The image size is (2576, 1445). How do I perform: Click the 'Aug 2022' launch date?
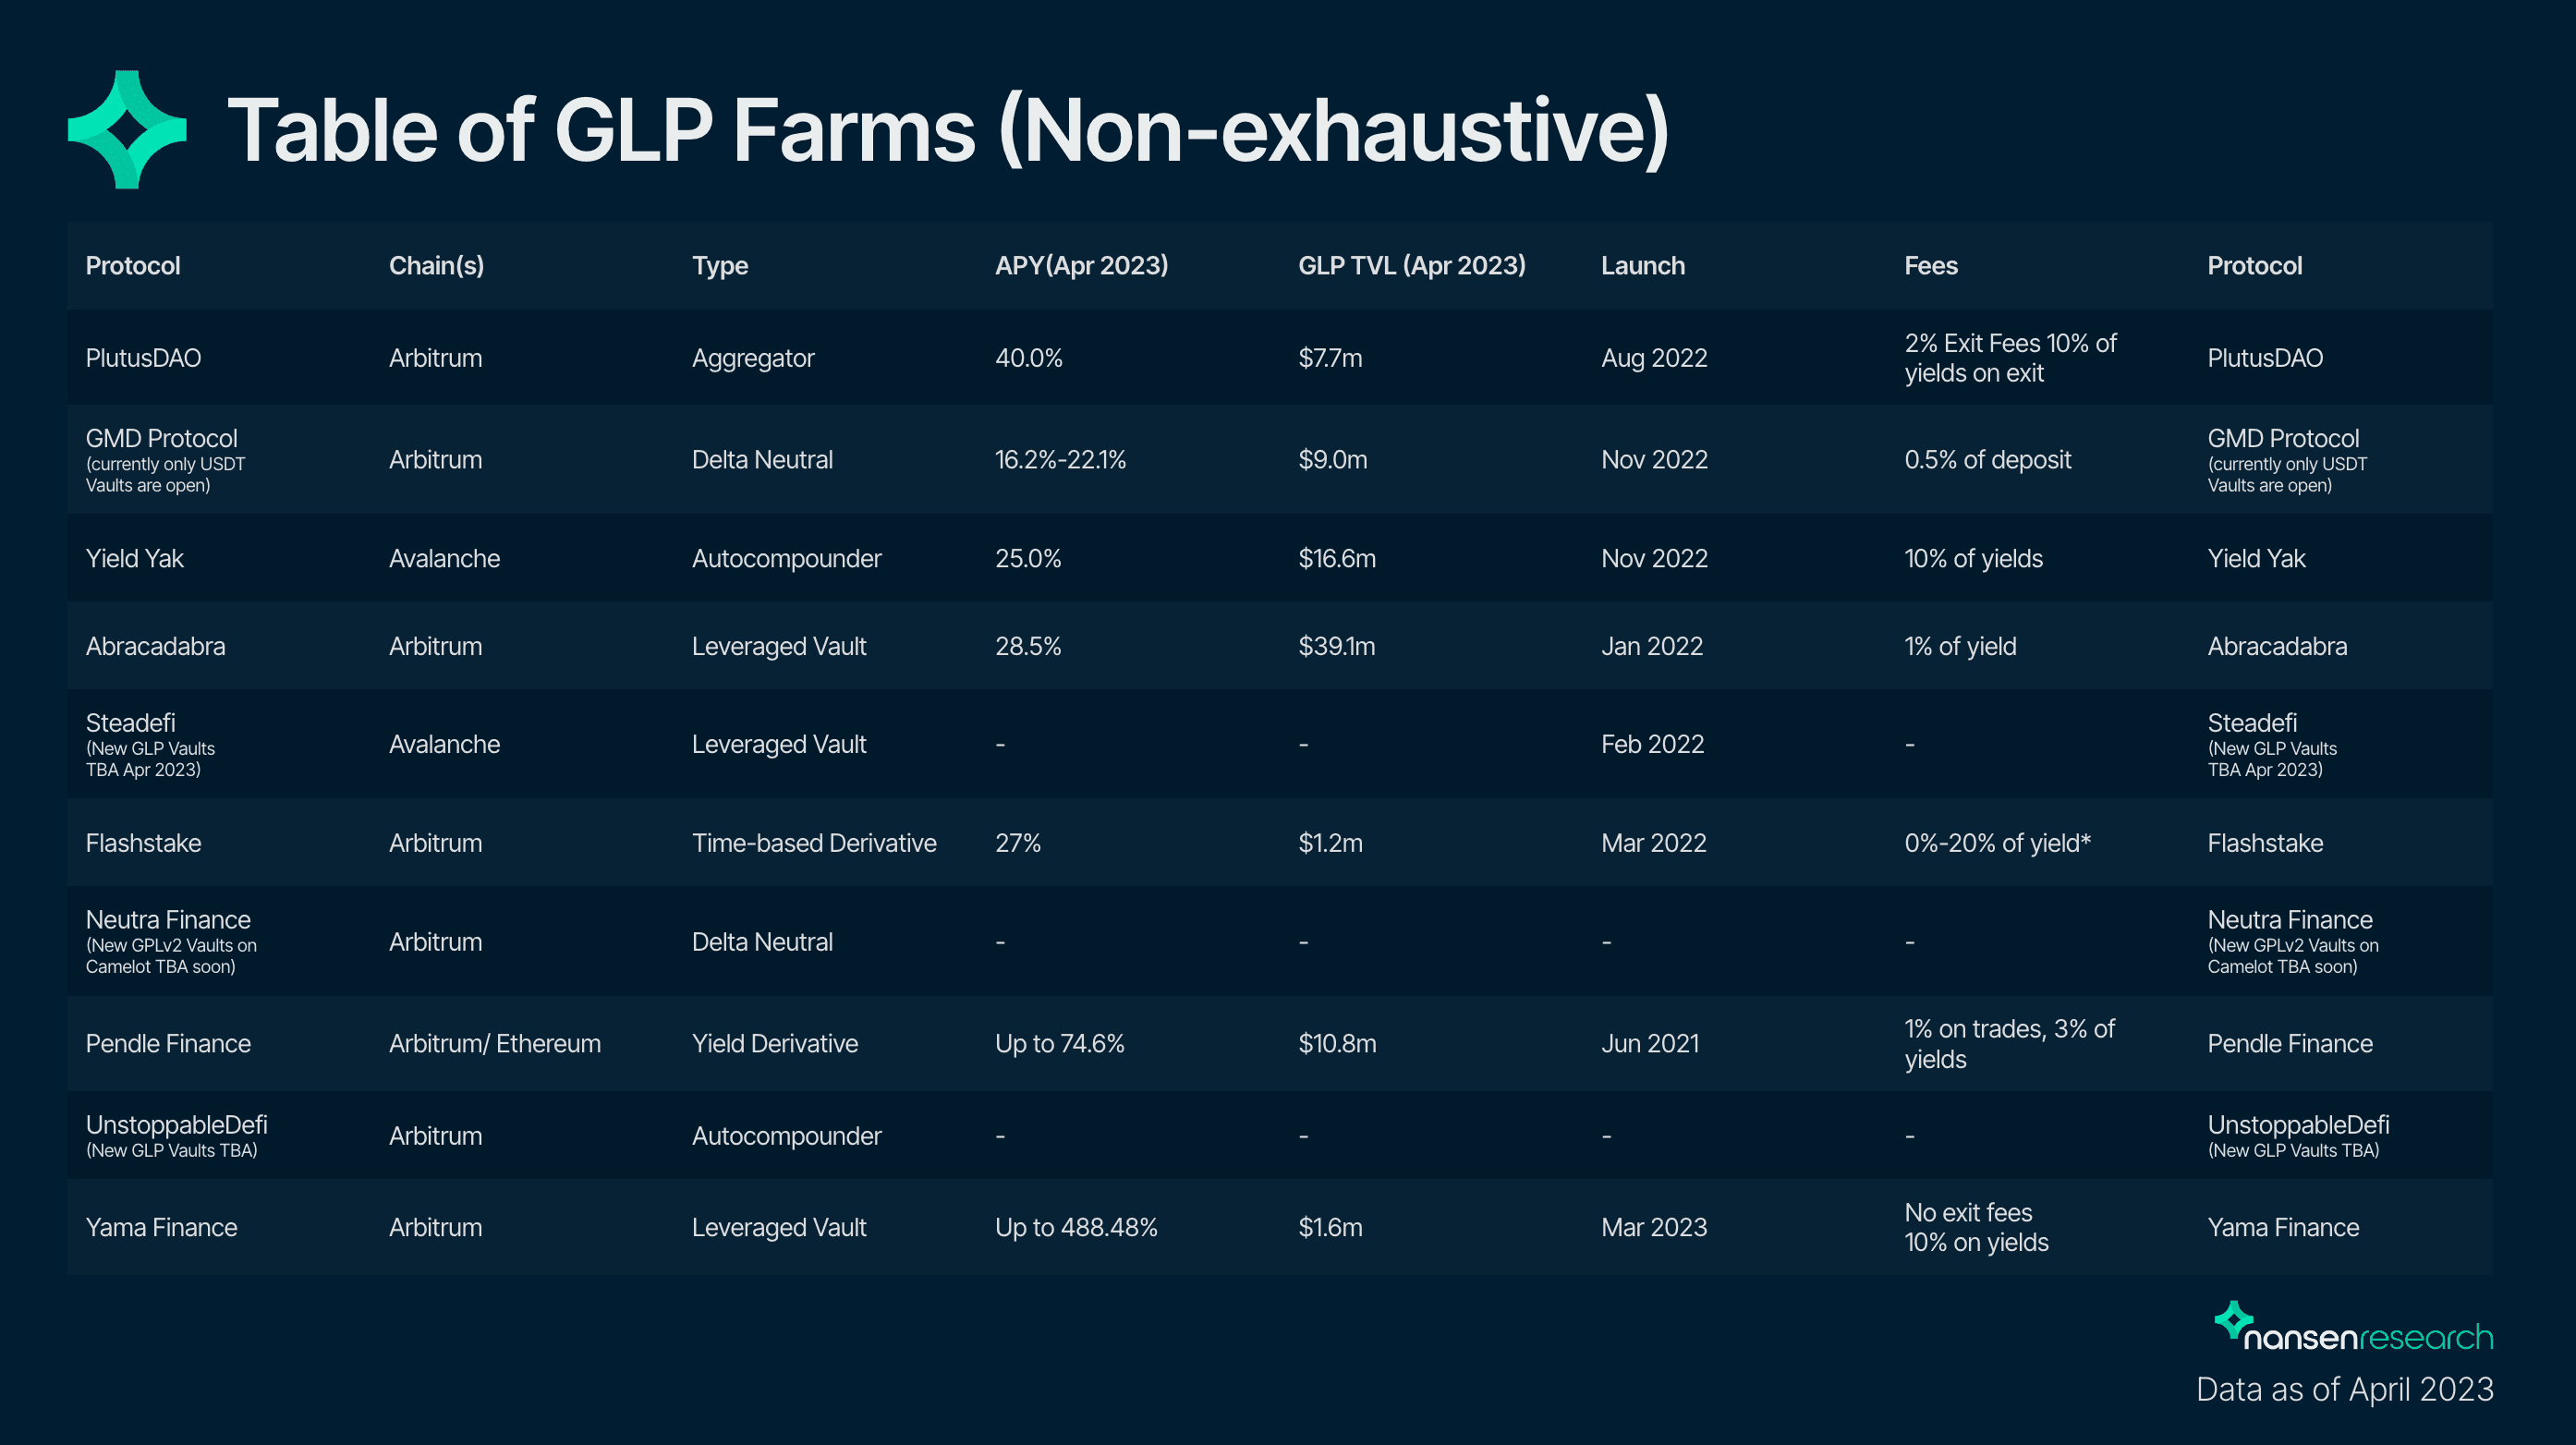(1654, 358)
